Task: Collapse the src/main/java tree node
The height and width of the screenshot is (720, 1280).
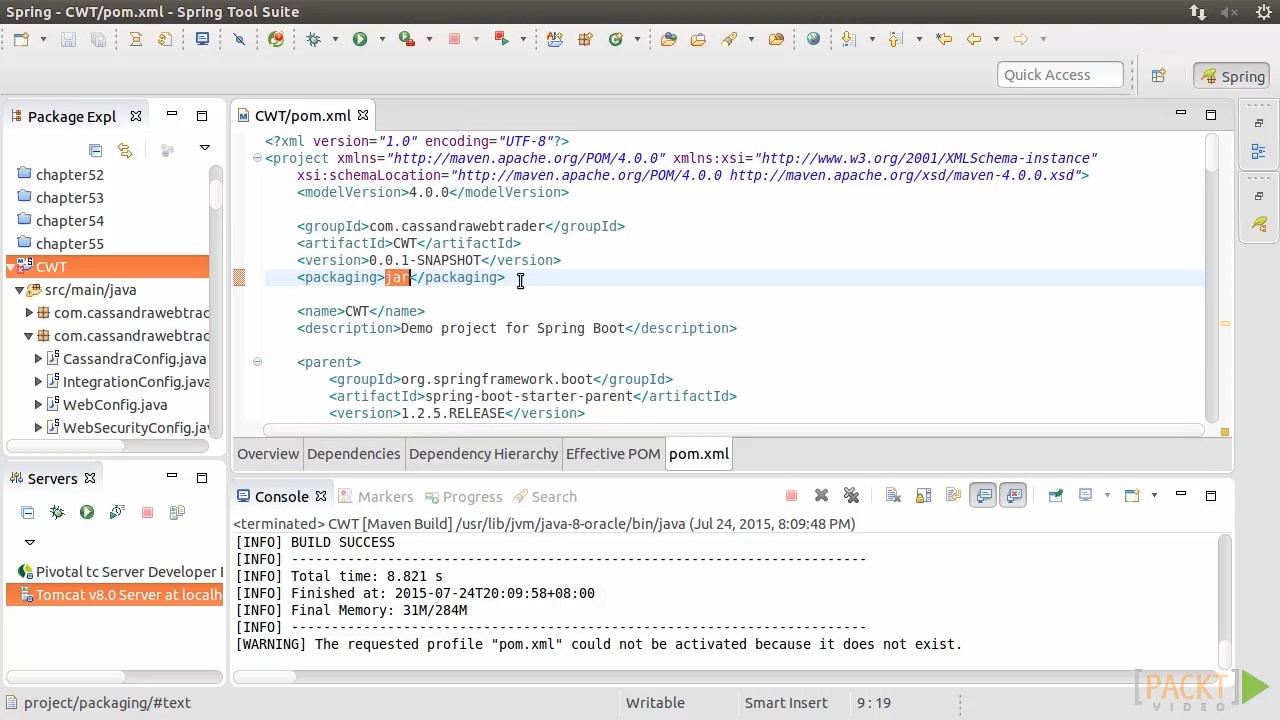Action: tap(19, 290)
